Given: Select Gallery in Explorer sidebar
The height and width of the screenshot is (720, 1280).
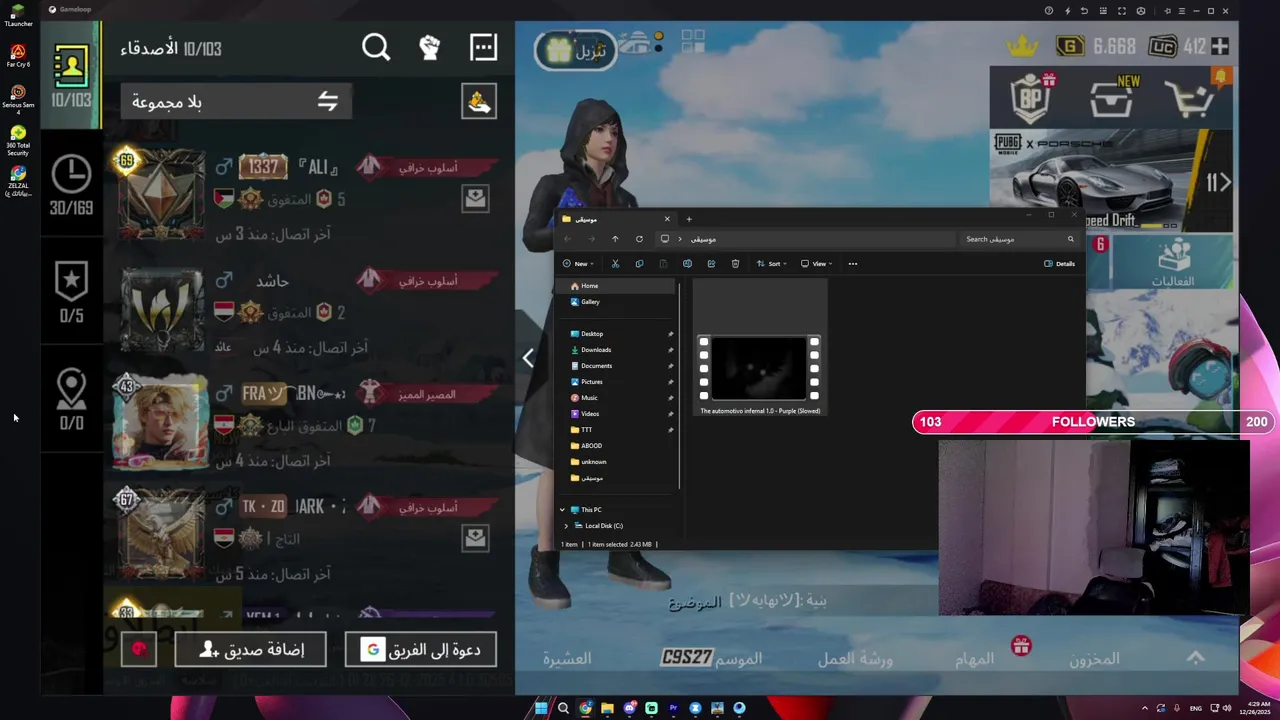Looking at the screenshot, I should tap(590, 302).
